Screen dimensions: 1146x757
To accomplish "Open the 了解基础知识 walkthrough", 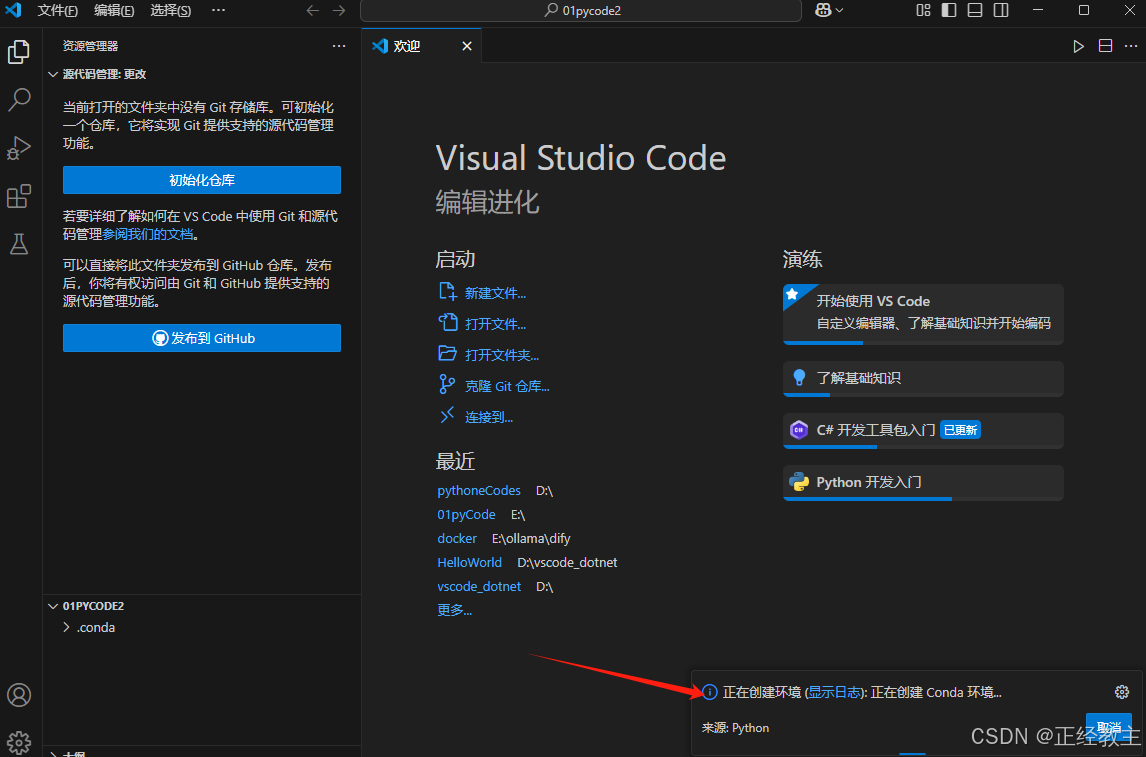I will pos(923,378).
